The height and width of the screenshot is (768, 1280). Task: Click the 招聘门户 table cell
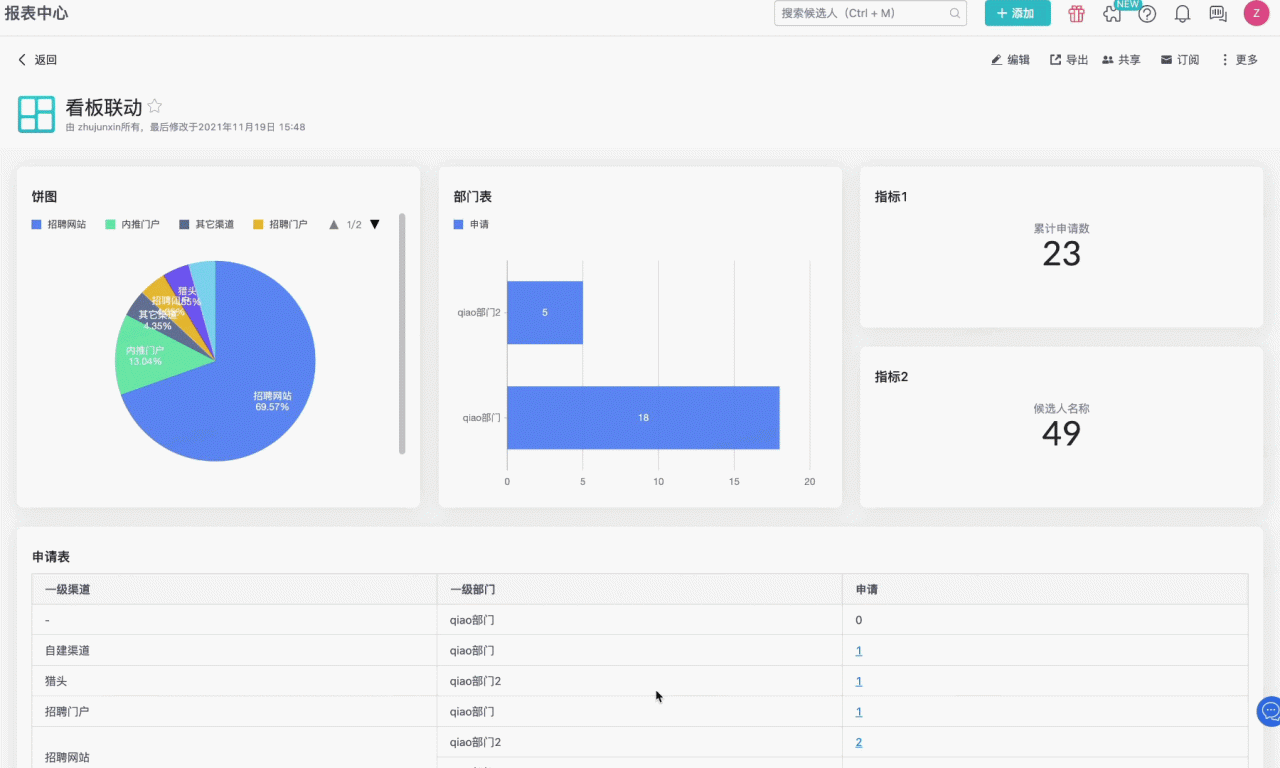click(x=234, y=712)
